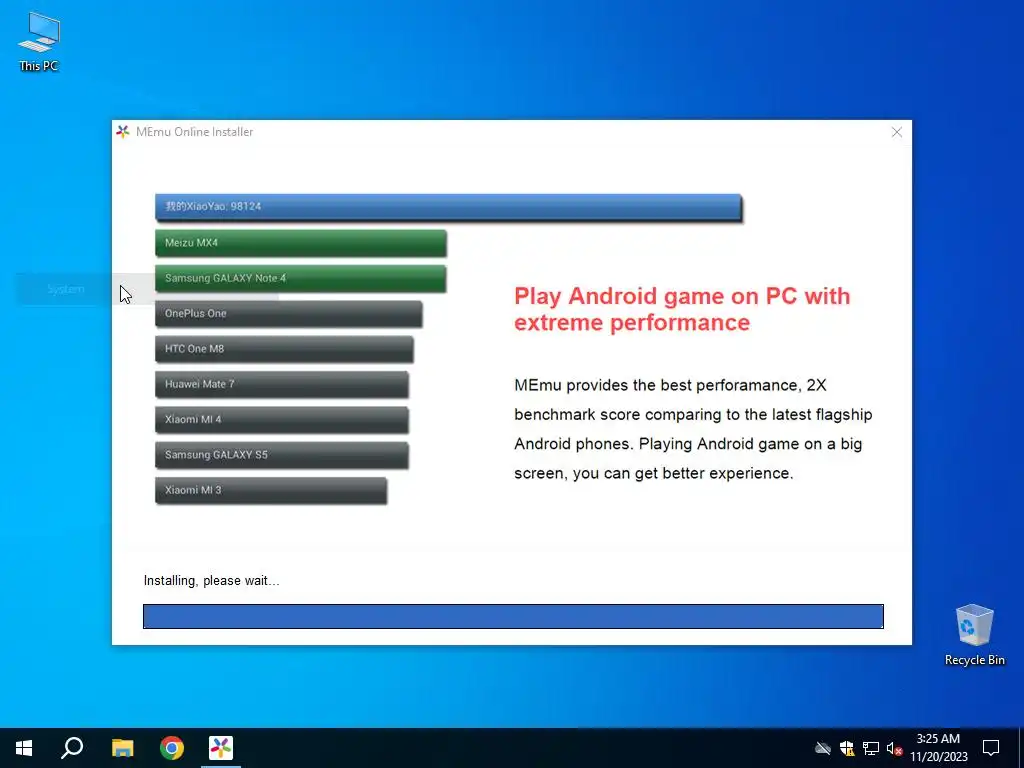1024x768 pixels.
Task: Open Windows Security tray icon
Action: pyautogui.click(x=847, y=748)
